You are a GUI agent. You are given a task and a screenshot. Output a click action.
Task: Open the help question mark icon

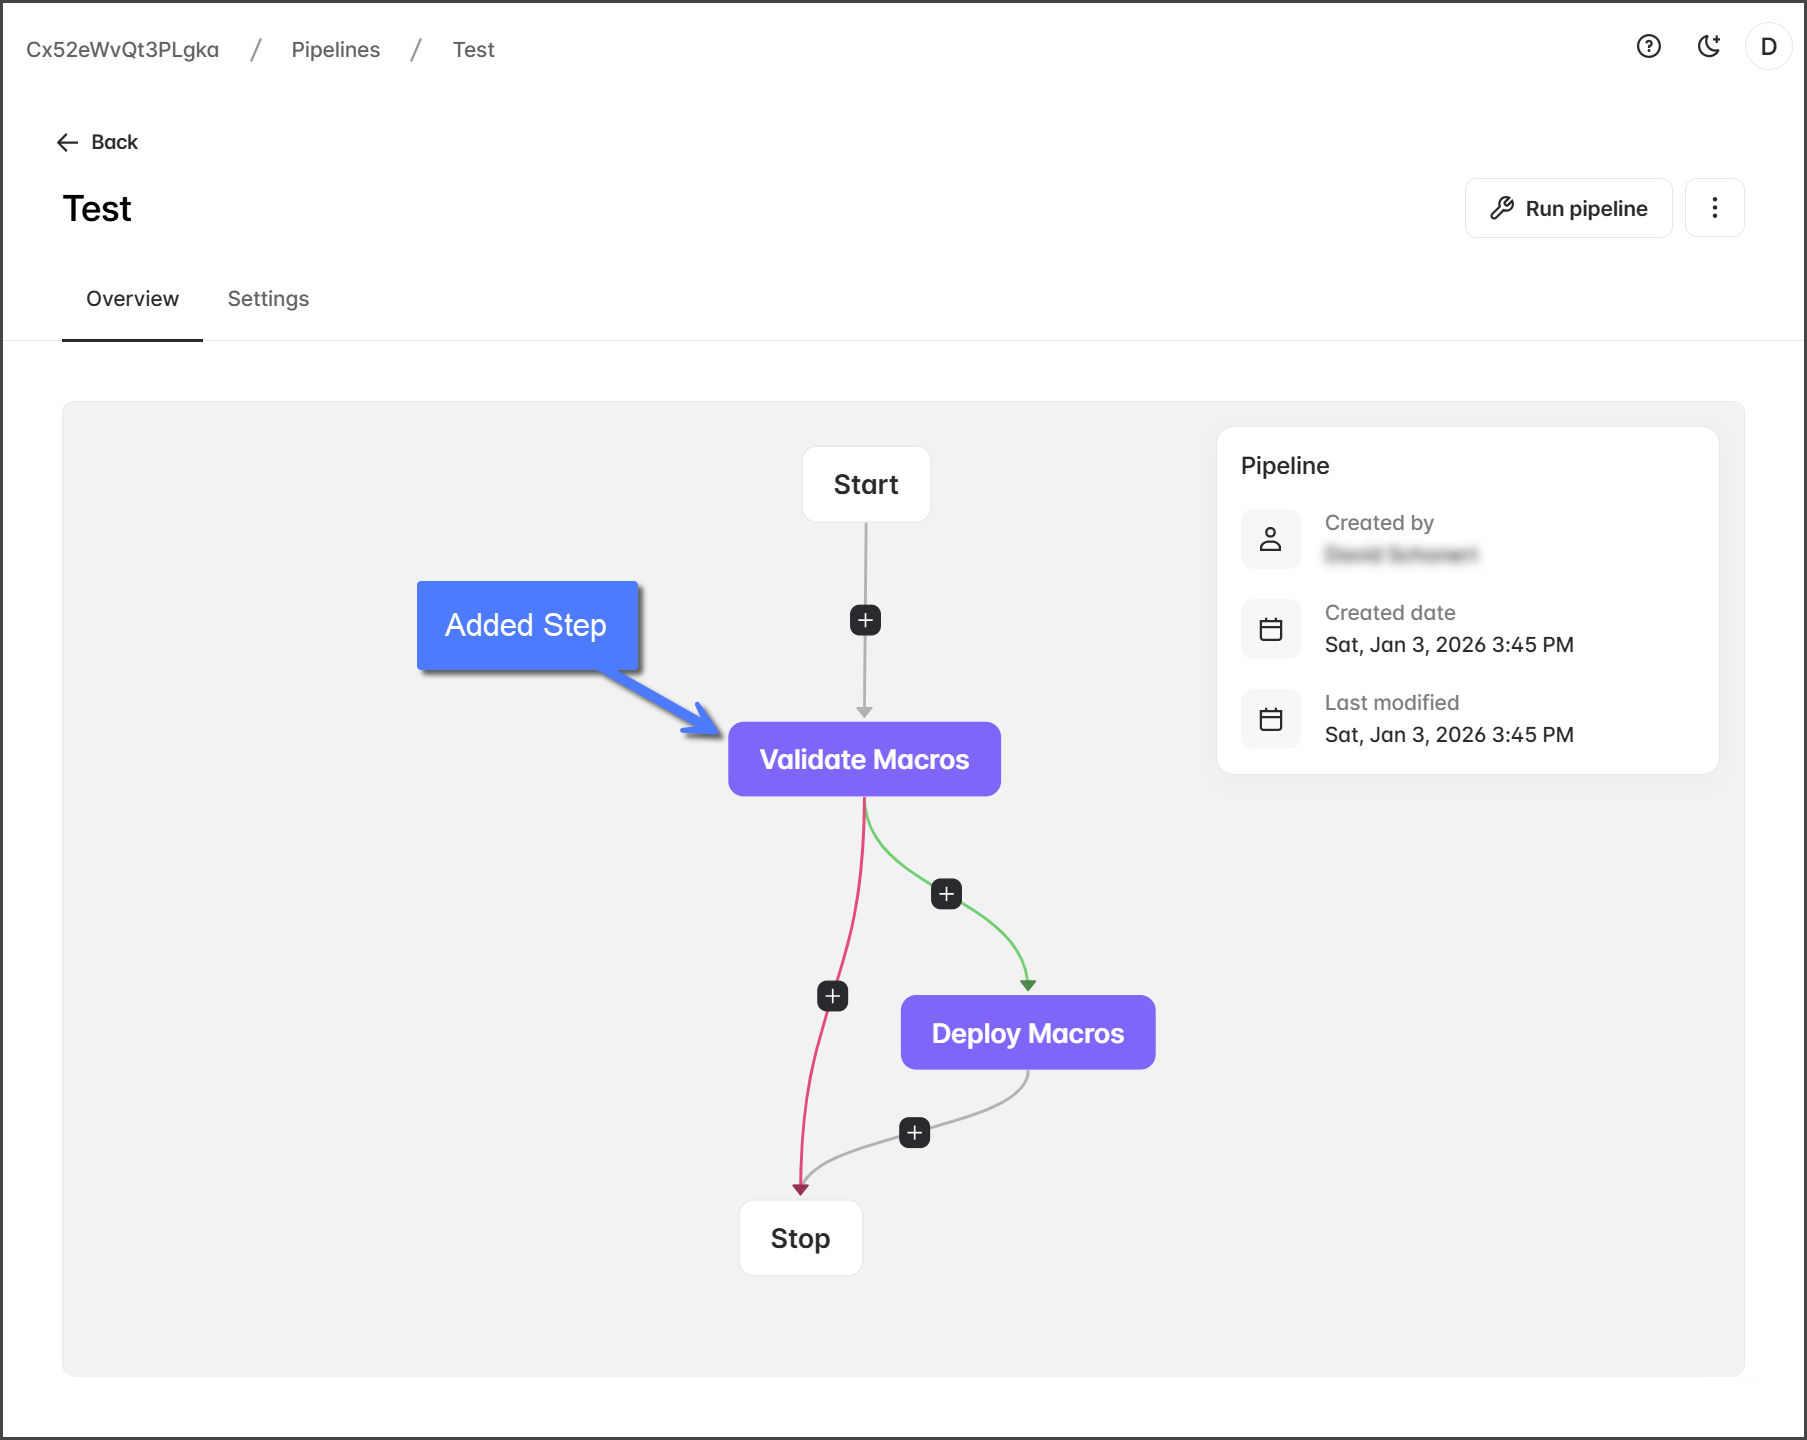pyautogui.click(x=1648, y=47)
